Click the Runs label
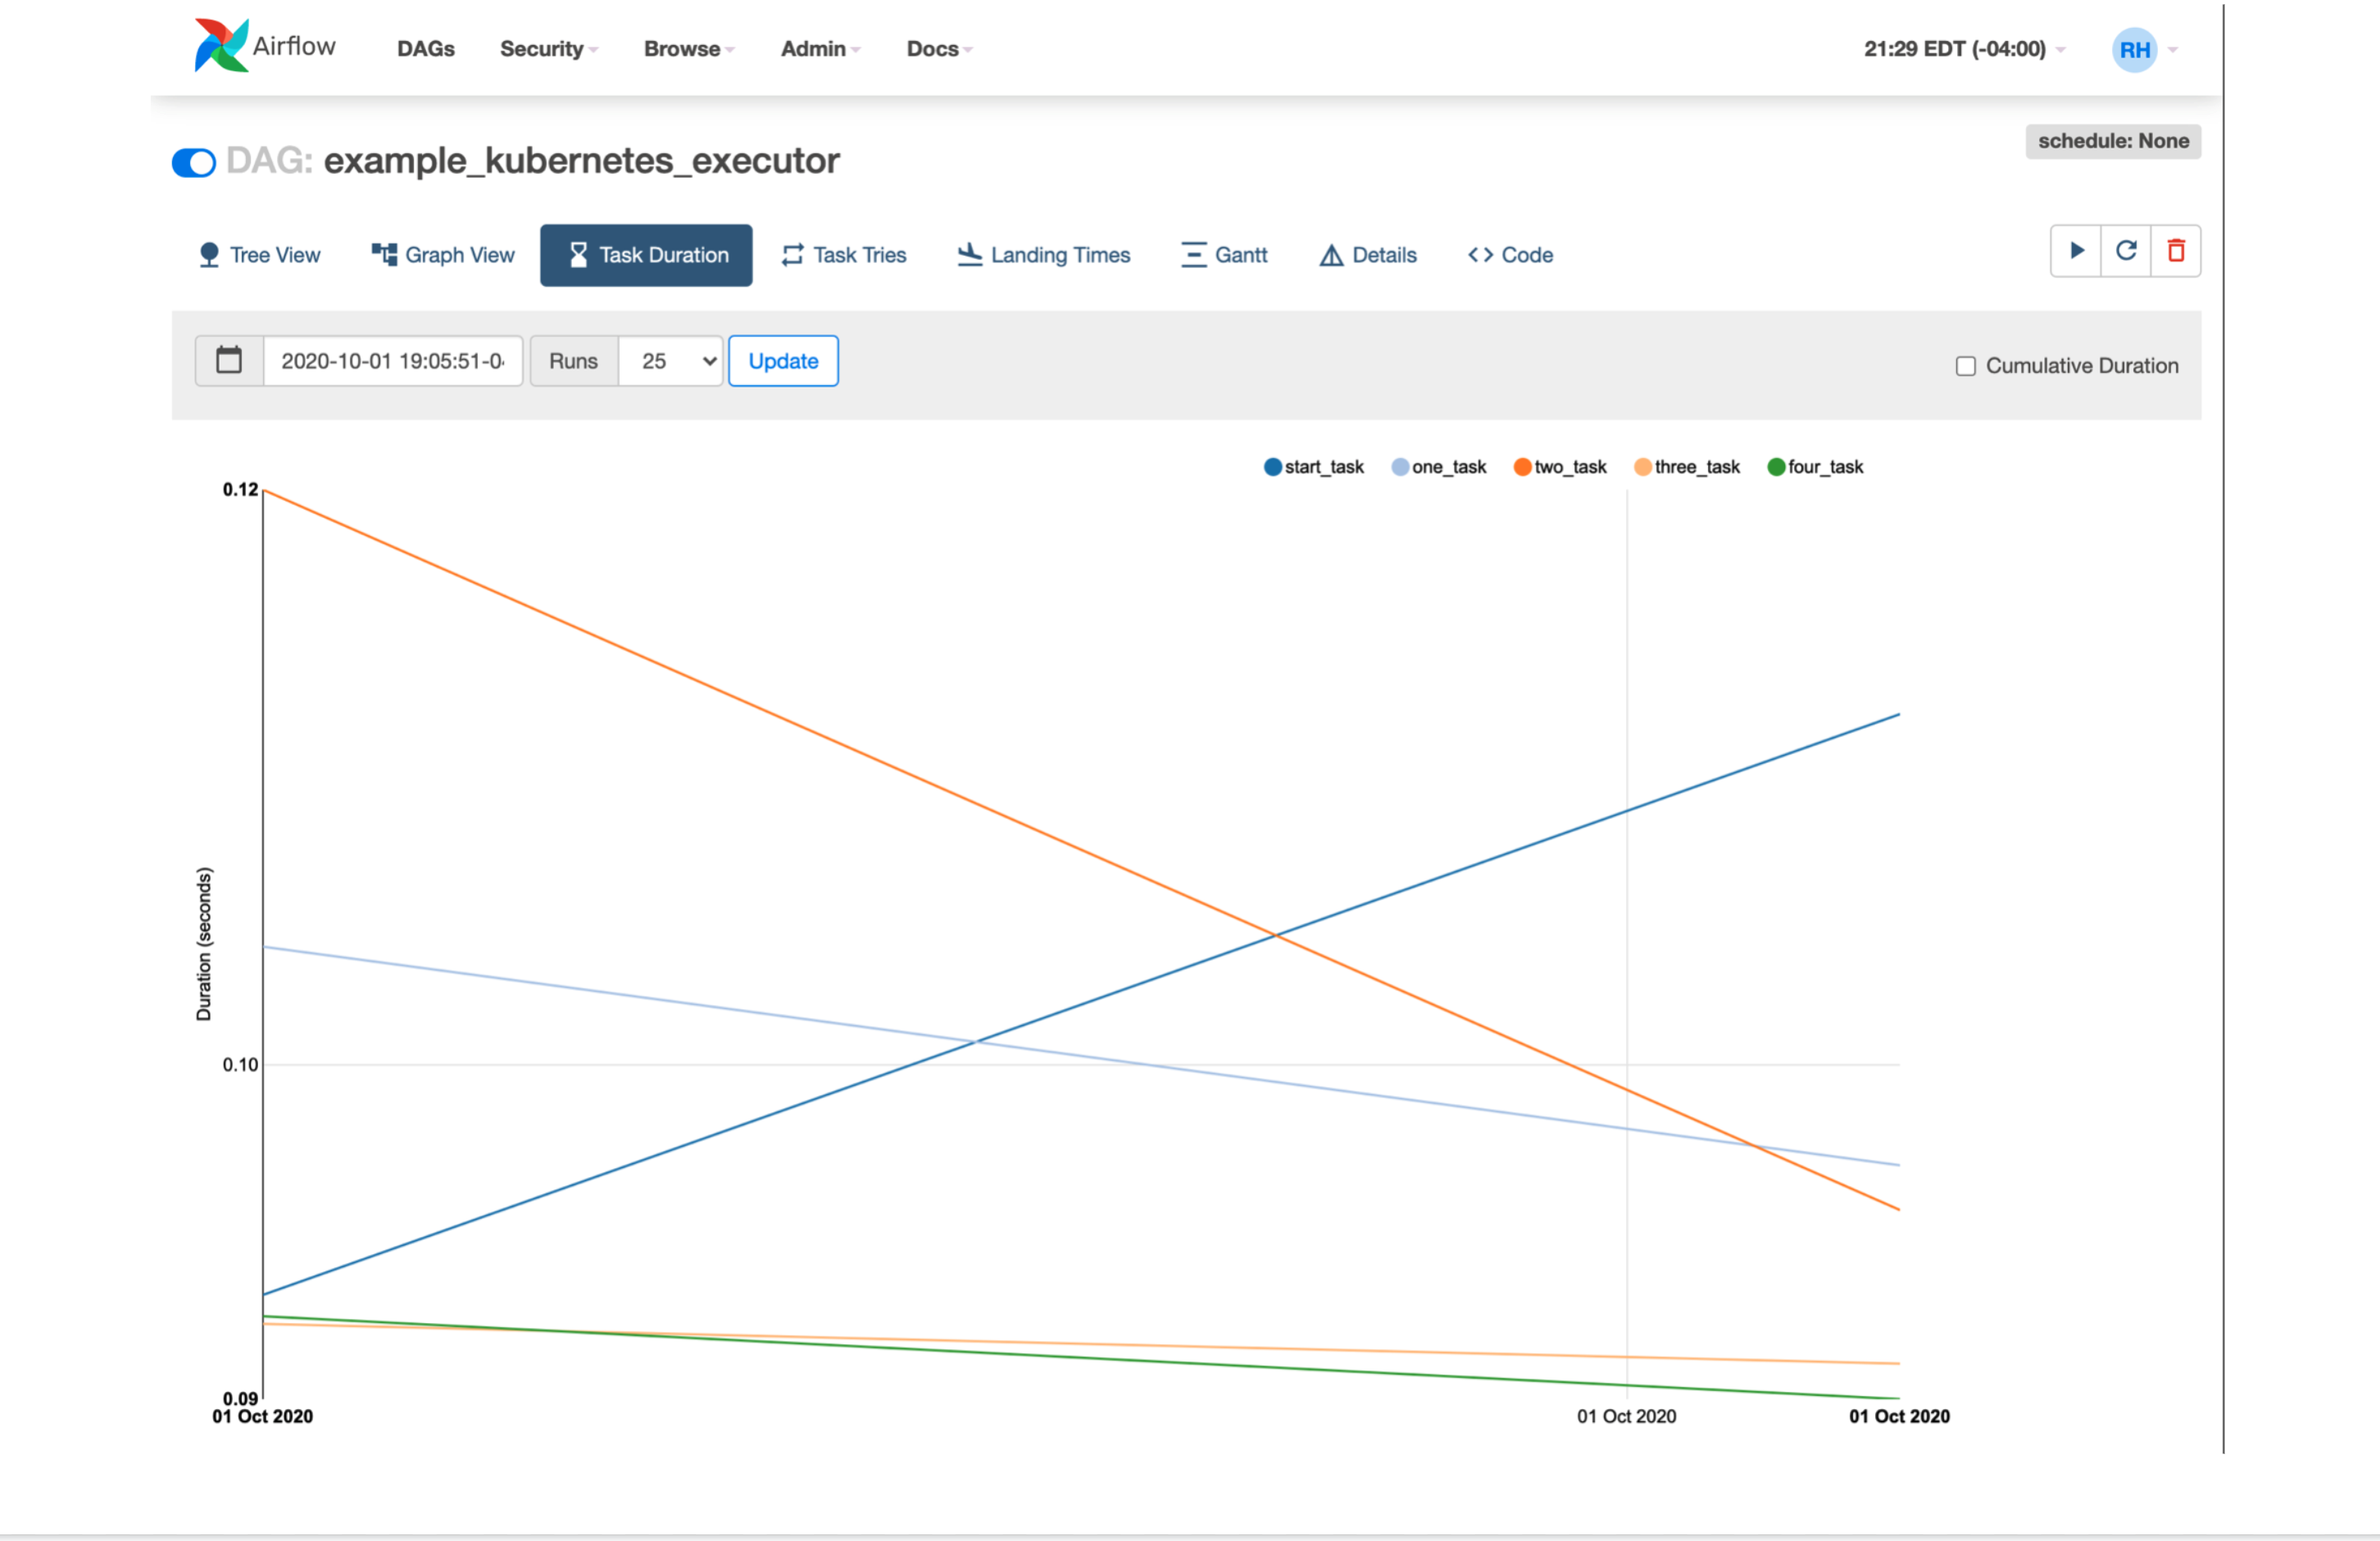 coord(573,361)
